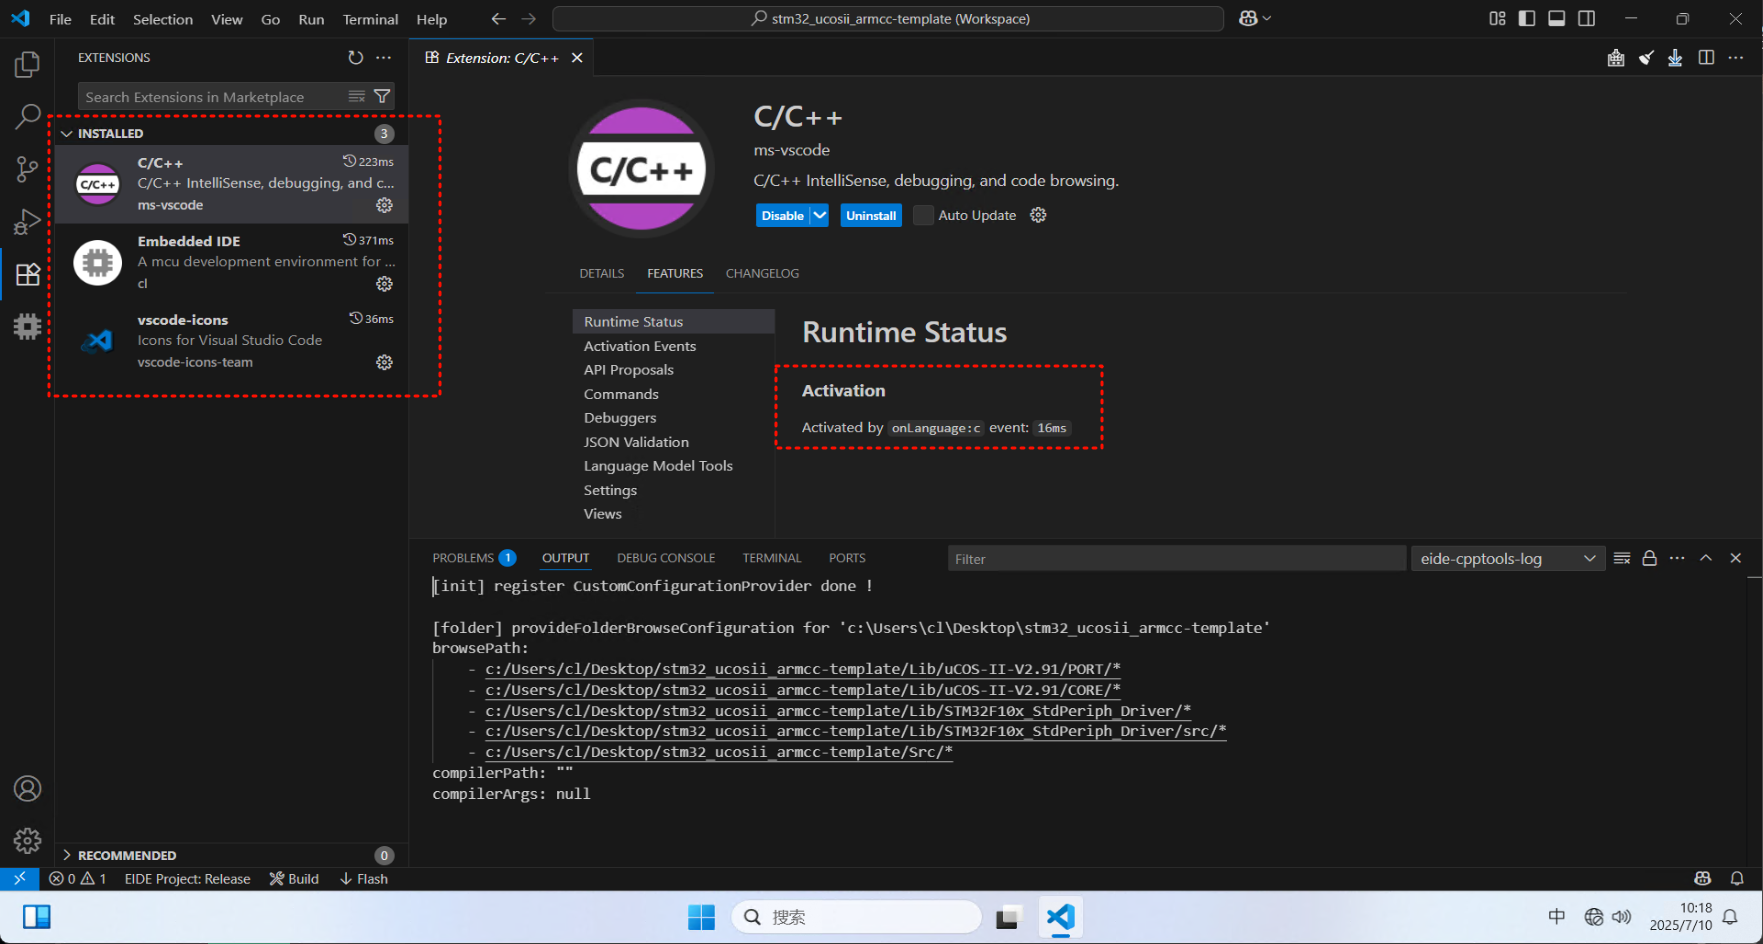Switch to the CHANGELOG tab
Screen dimensions: 1763x944
click(762, 273)
